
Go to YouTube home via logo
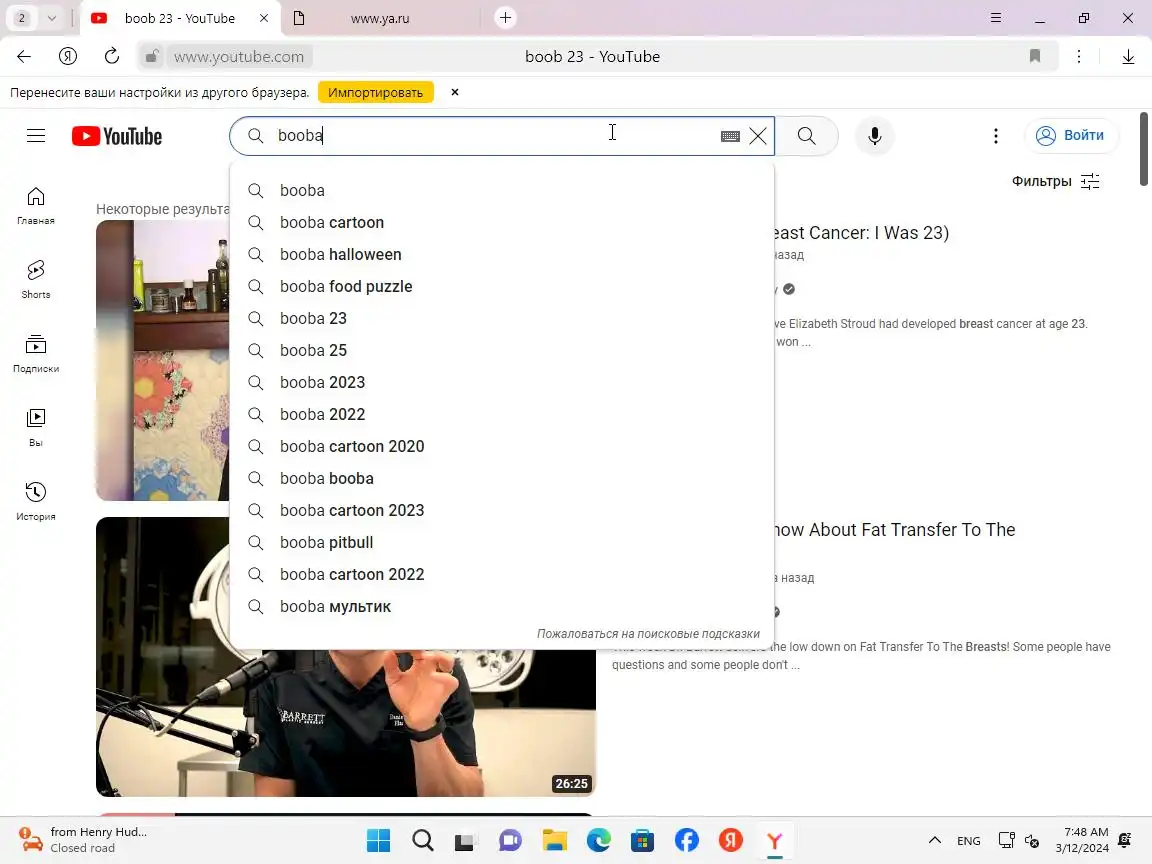click(117, 136)
